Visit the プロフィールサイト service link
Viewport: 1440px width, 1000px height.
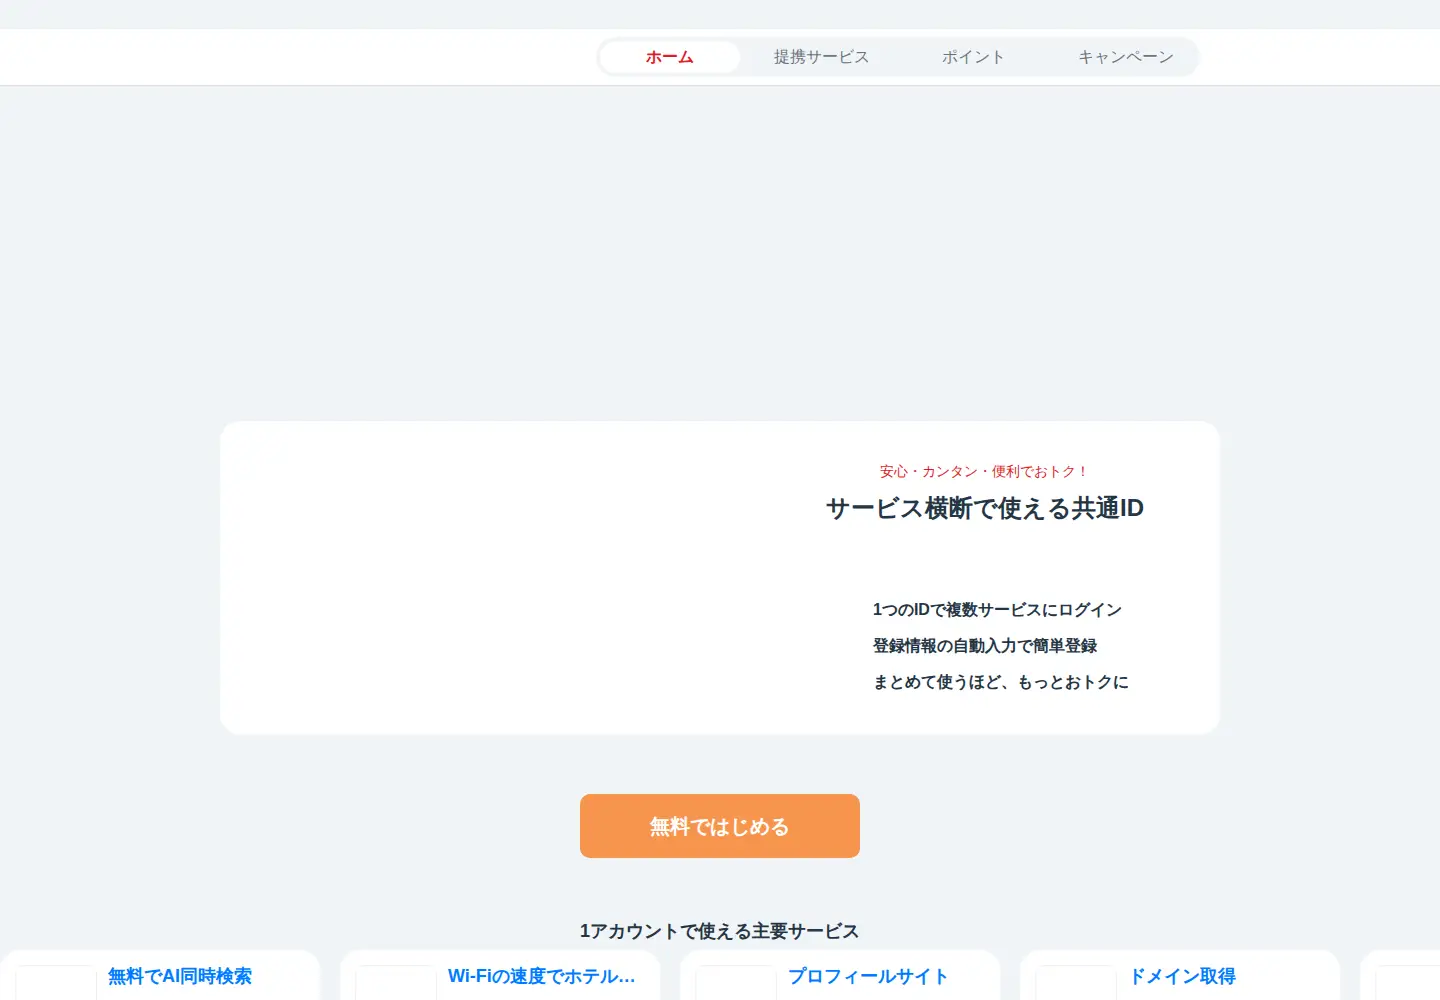[x=867, y=976]
